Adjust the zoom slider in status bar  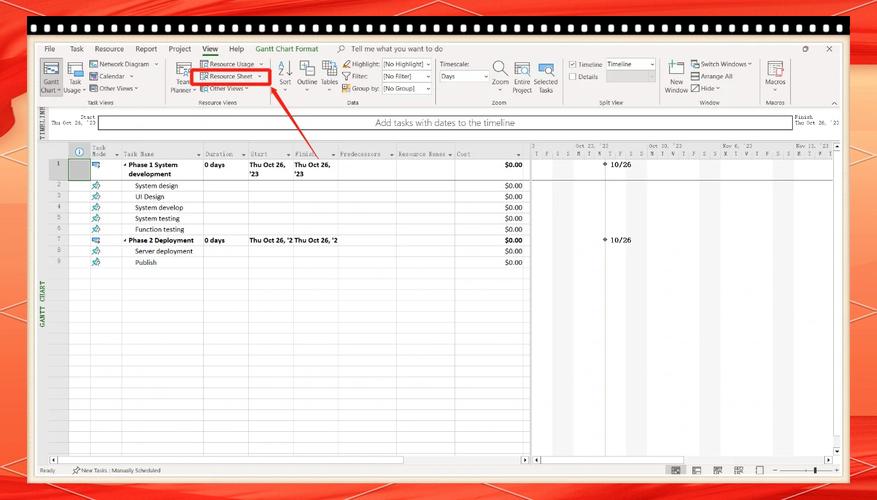pyautogui.click(x=814, y=470)
